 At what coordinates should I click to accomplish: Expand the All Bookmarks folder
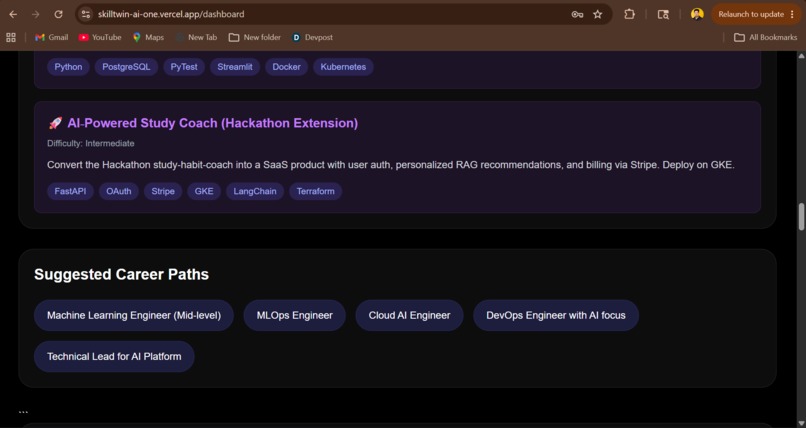pyautogui.click(x=765, y=38)
